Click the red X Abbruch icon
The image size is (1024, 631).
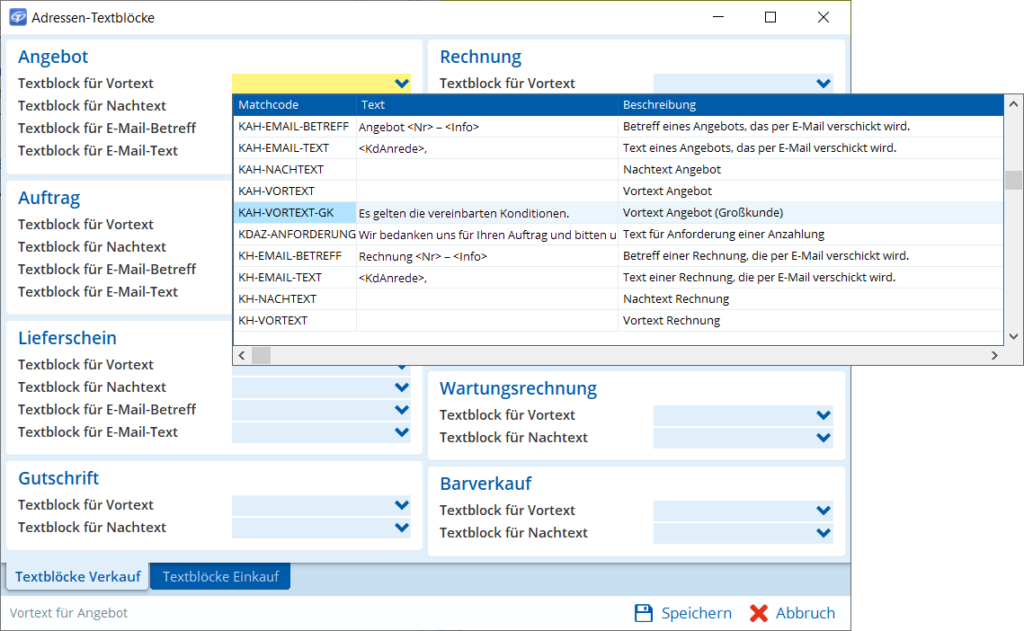tap(759, 613)
